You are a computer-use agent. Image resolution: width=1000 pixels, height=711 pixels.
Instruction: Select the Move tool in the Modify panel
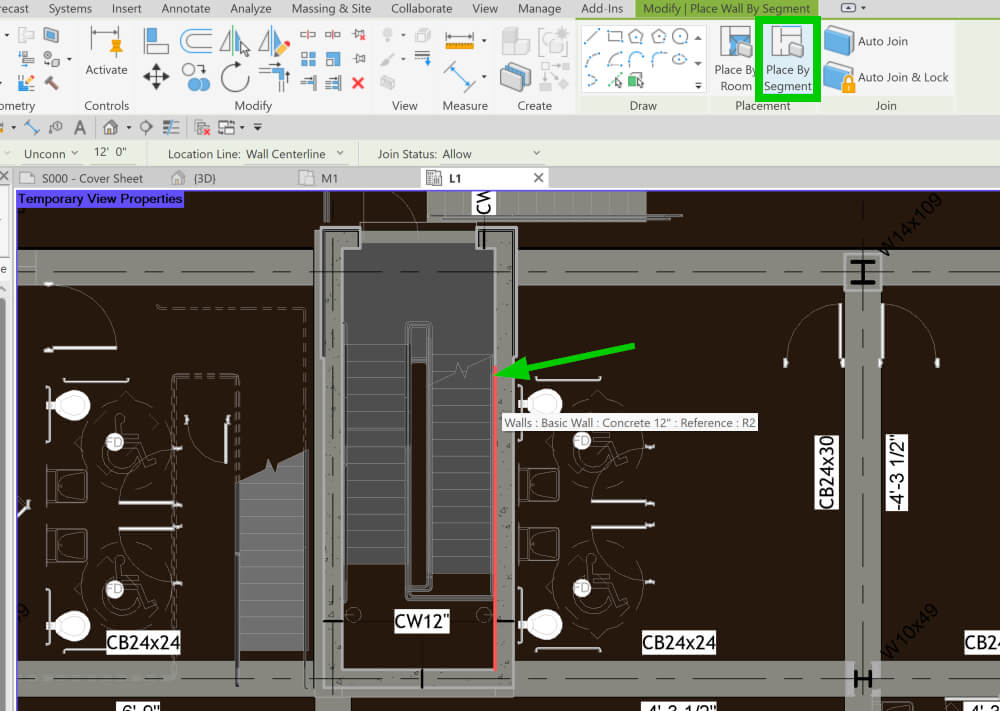156,76
